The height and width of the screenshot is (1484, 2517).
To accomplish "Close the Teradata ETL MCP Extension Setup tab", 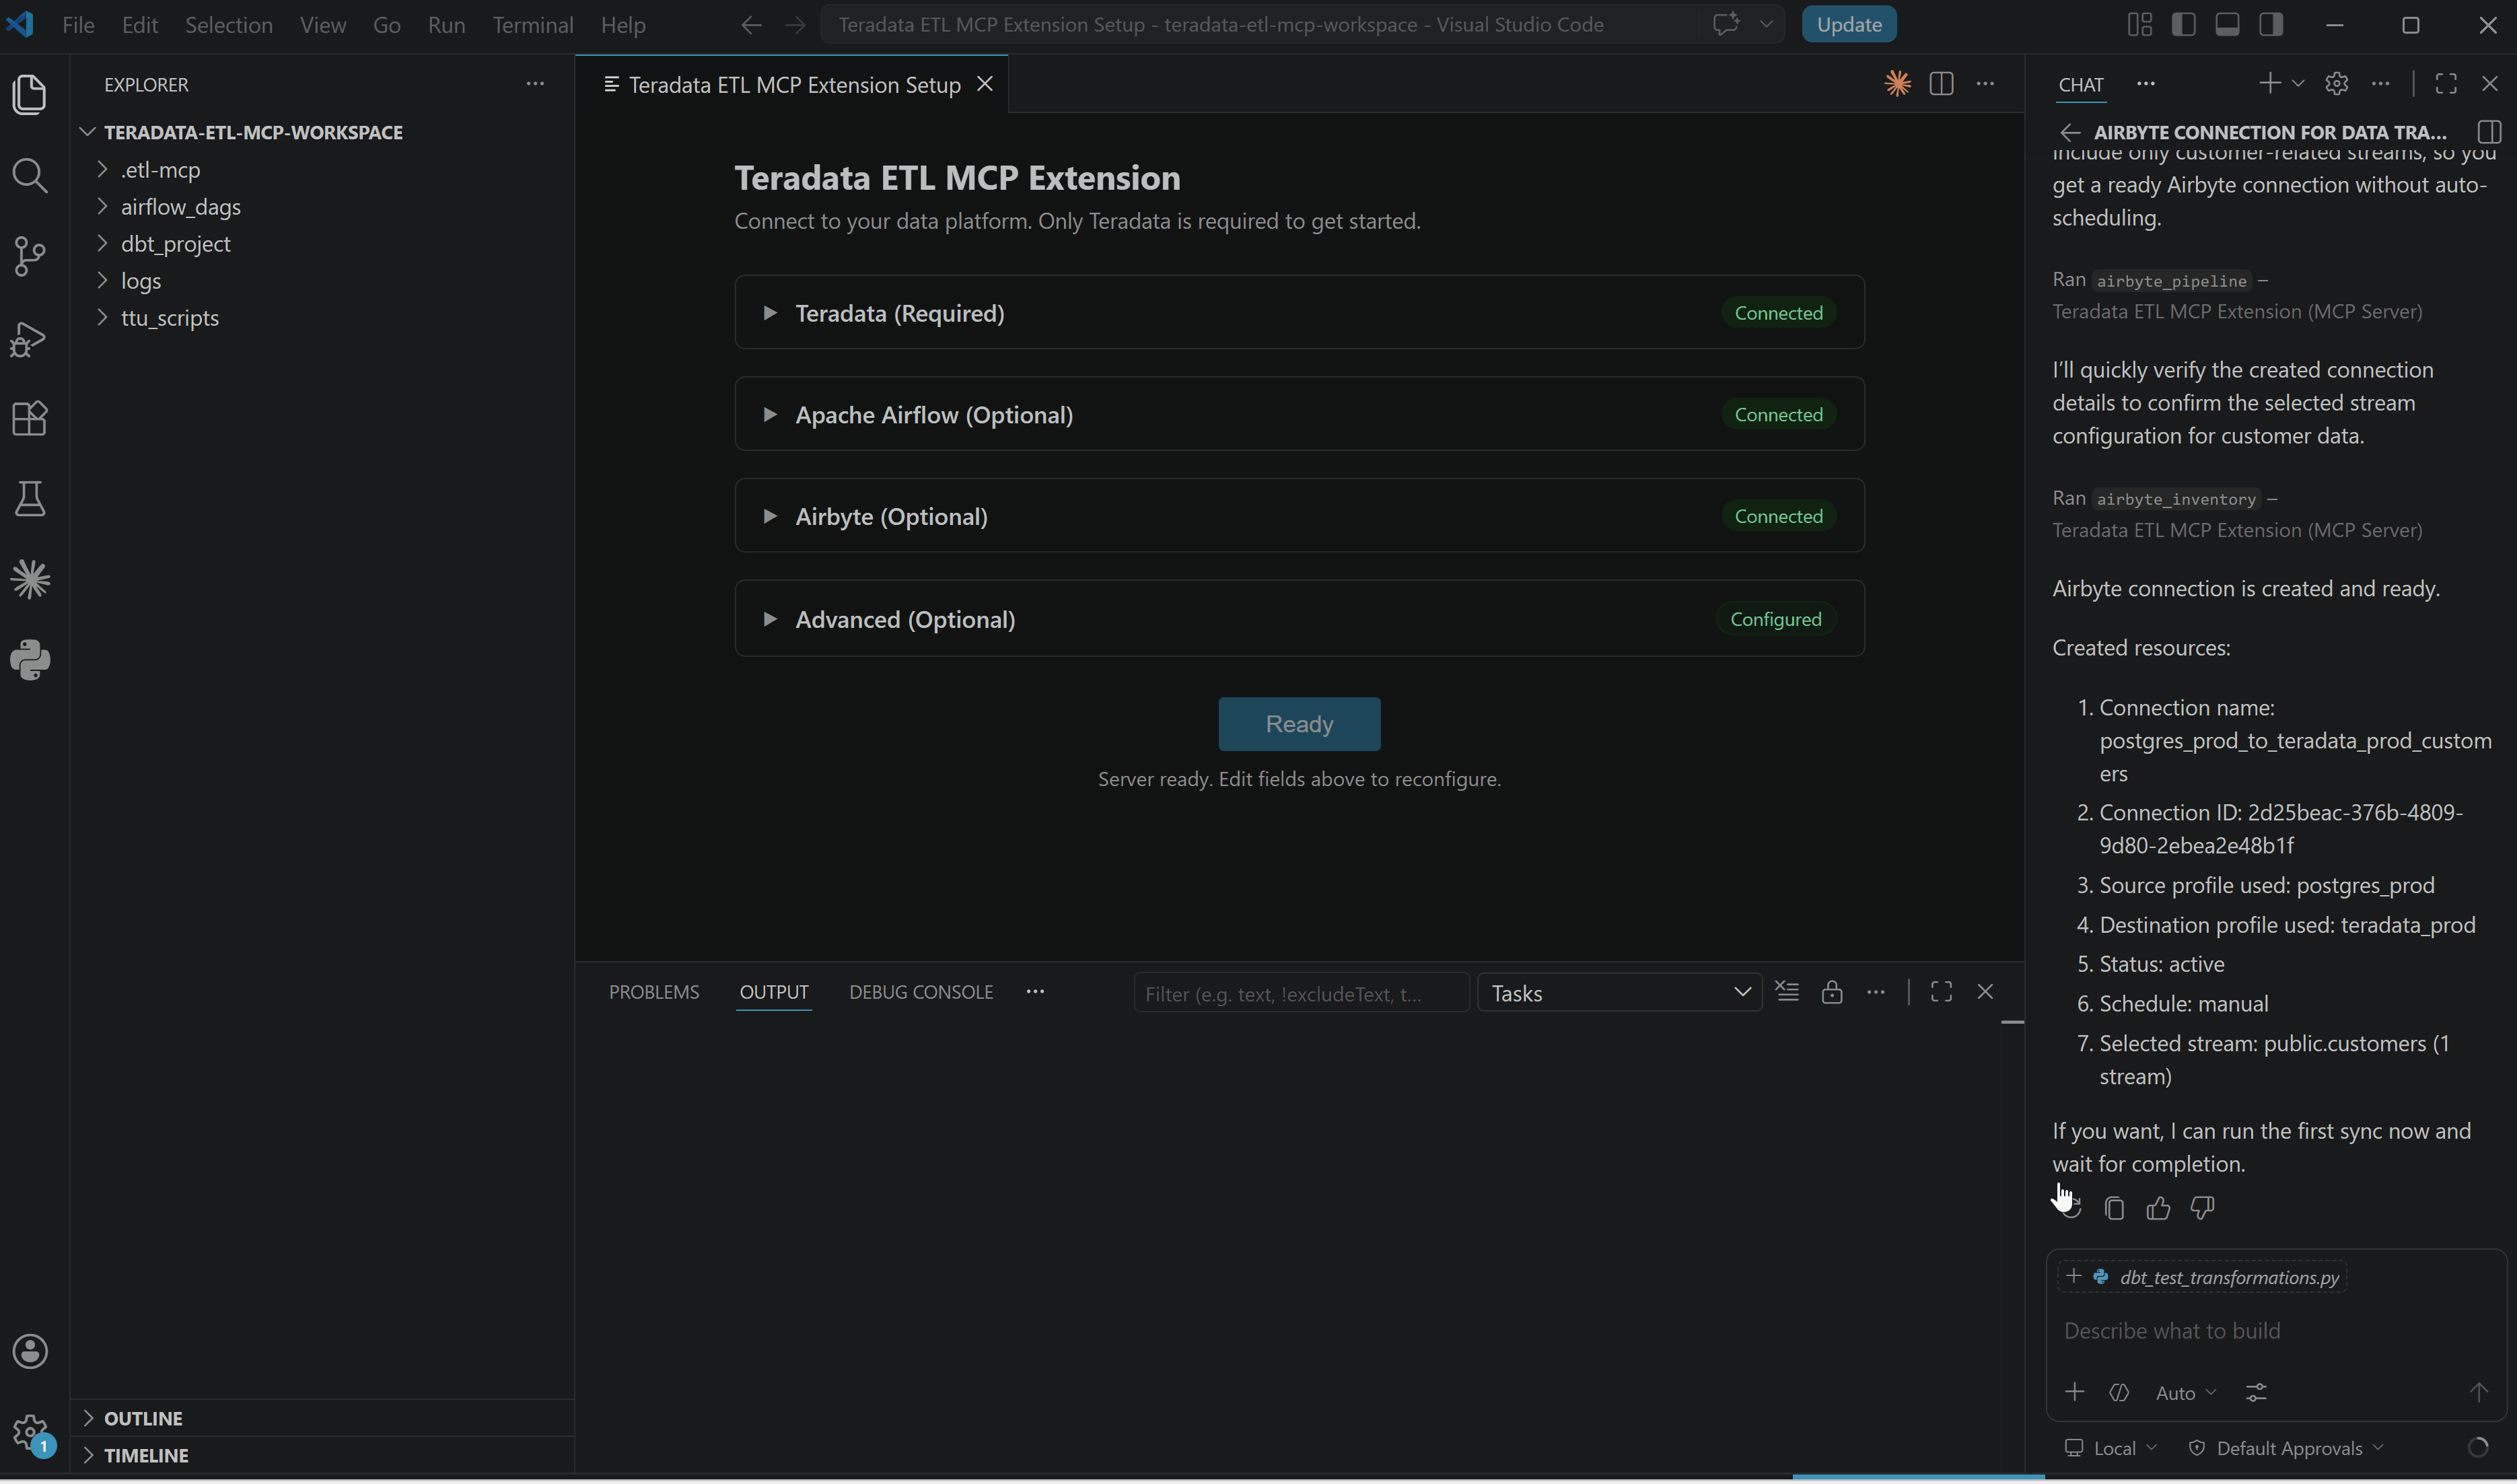I will click(985, 84).
